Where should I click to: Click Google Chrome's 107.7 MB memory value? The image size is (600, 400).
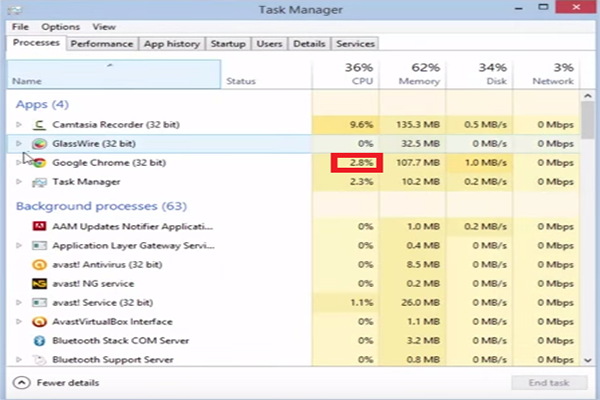coord(418,163)
